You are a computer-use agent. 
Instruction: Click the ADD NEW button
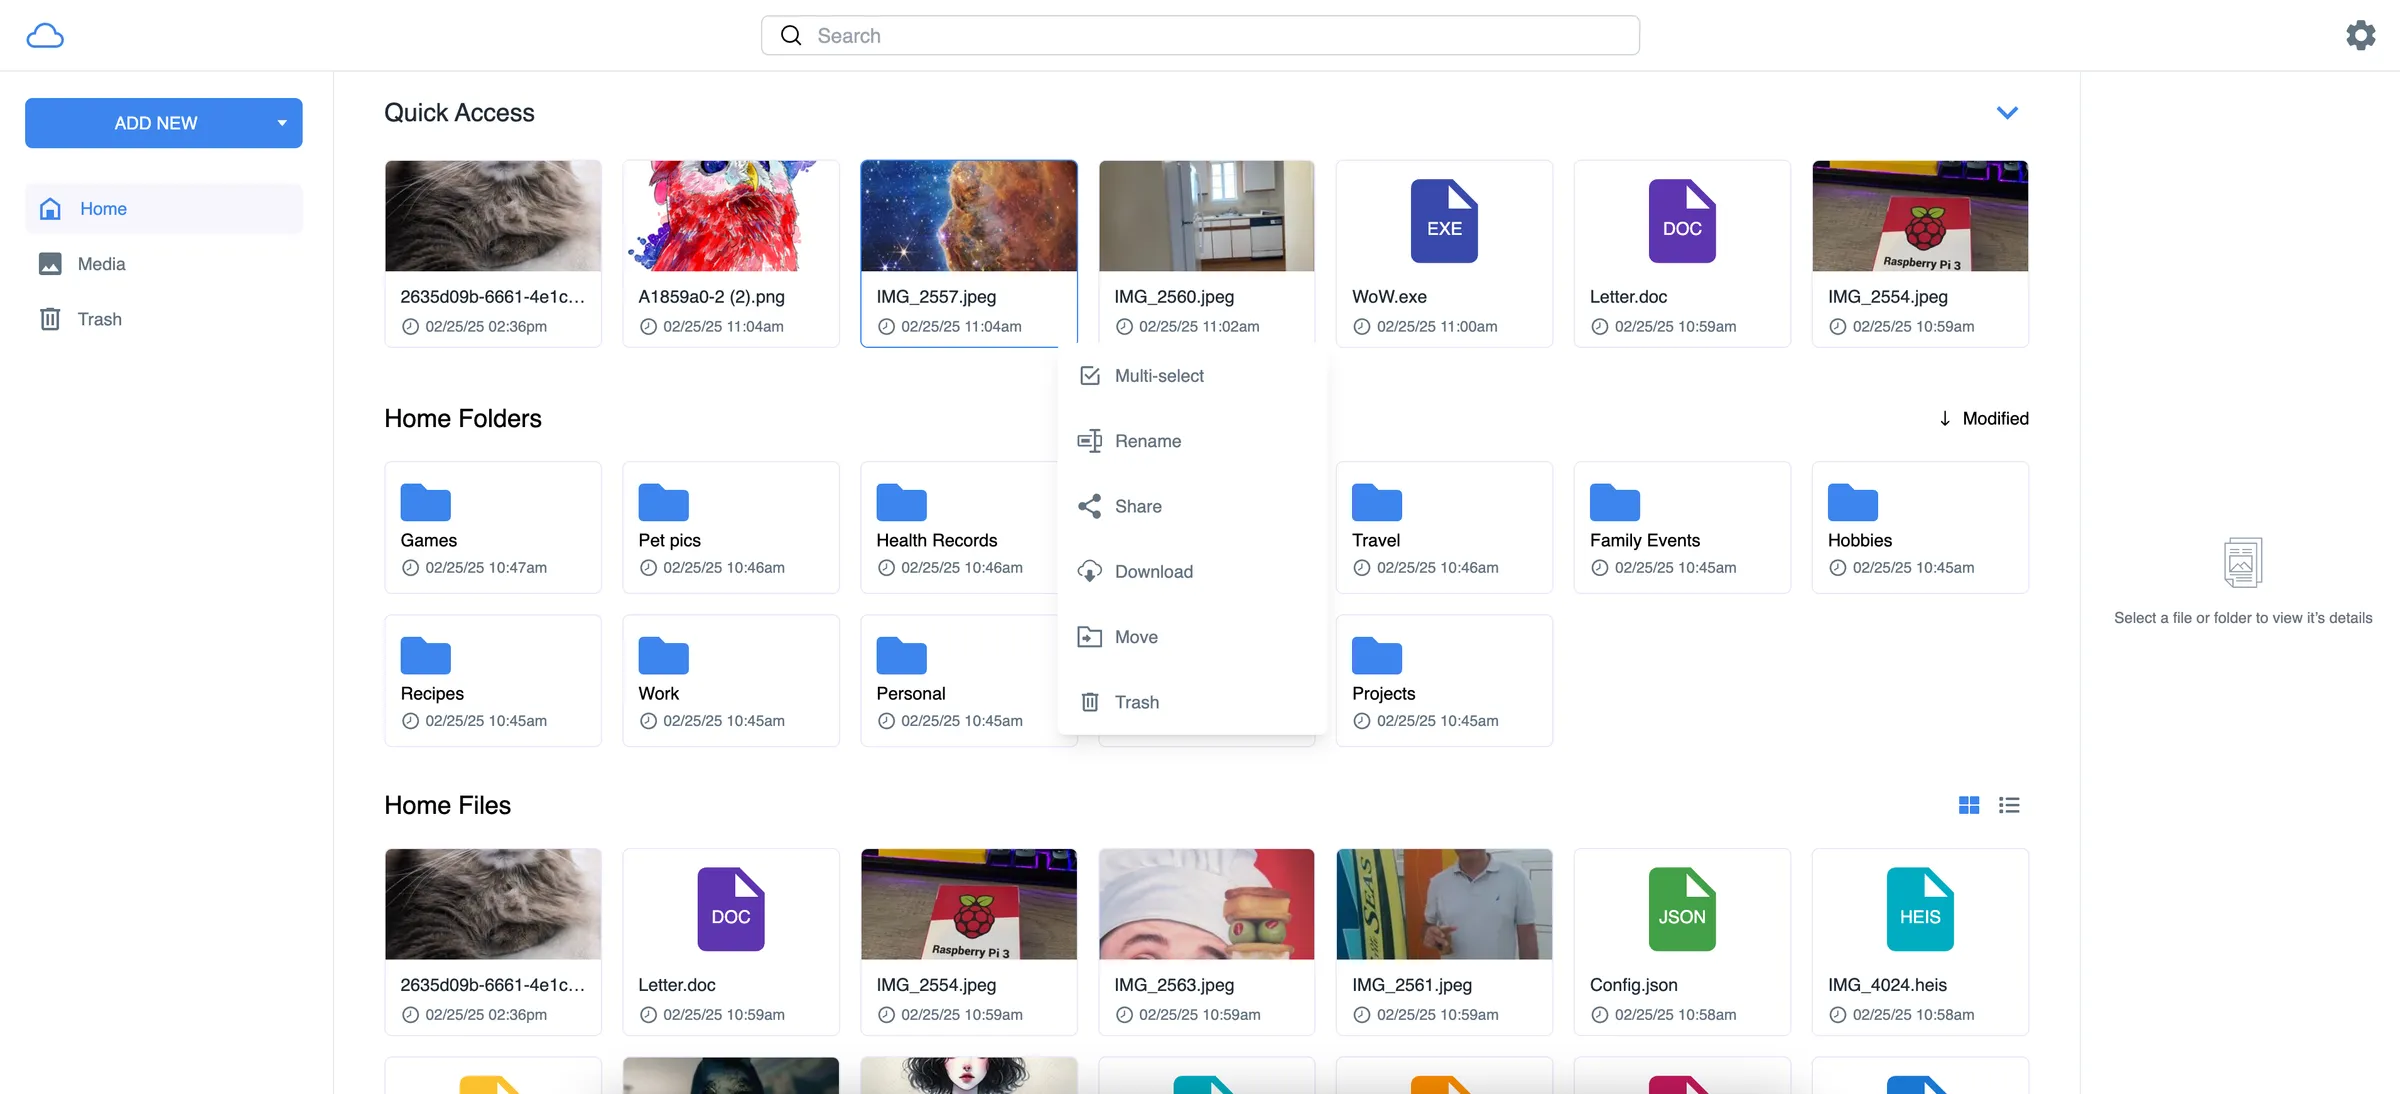[x=155, y=123]
